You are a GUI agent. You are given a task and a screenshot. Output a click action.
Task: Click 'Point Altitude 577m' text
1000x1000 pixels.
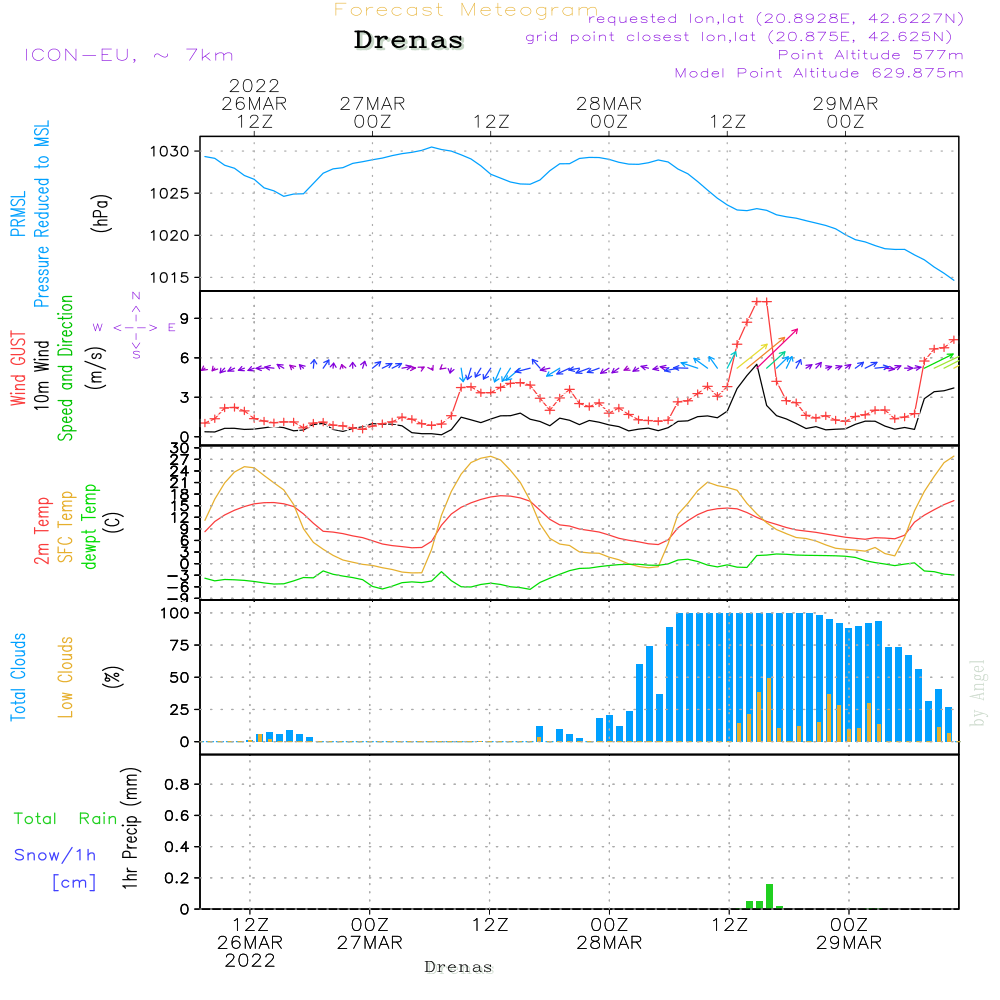(x=871, y=55)
